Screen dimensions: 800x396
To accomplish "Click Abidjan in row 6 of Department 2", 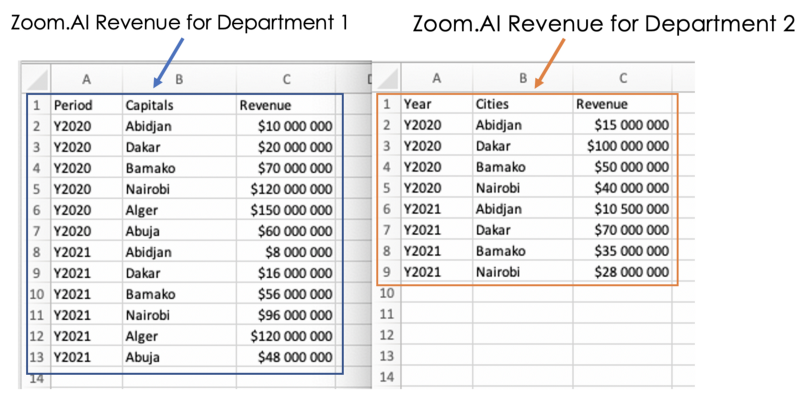I will tap(522, 209).
